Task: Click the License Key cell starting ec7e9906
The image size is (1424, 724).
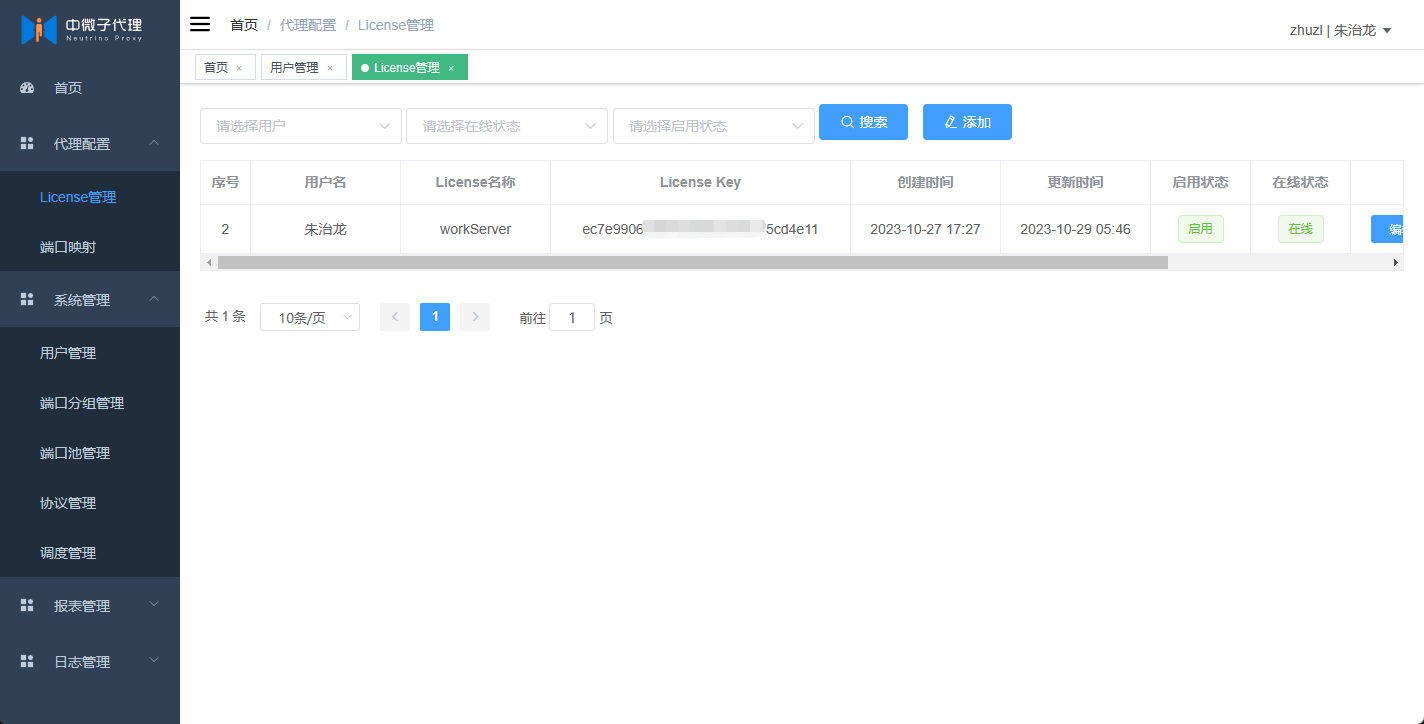Action: (x=700, y=229)
